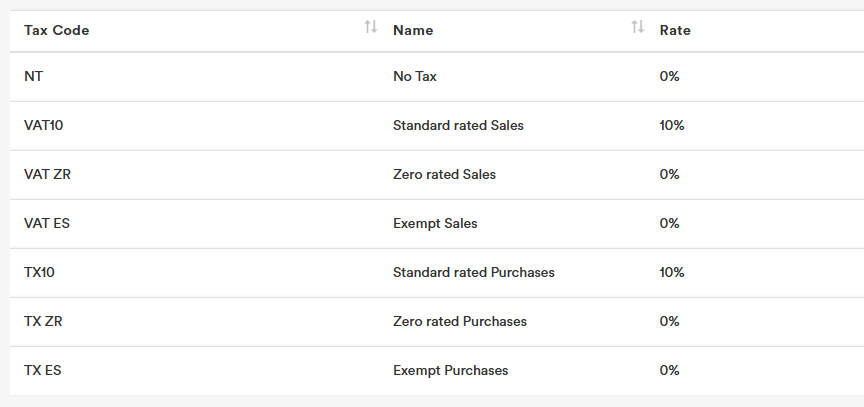Select the TX10 tax code
Screen dimensions: 864x407
pyautogui.click(x=41, y=272)
